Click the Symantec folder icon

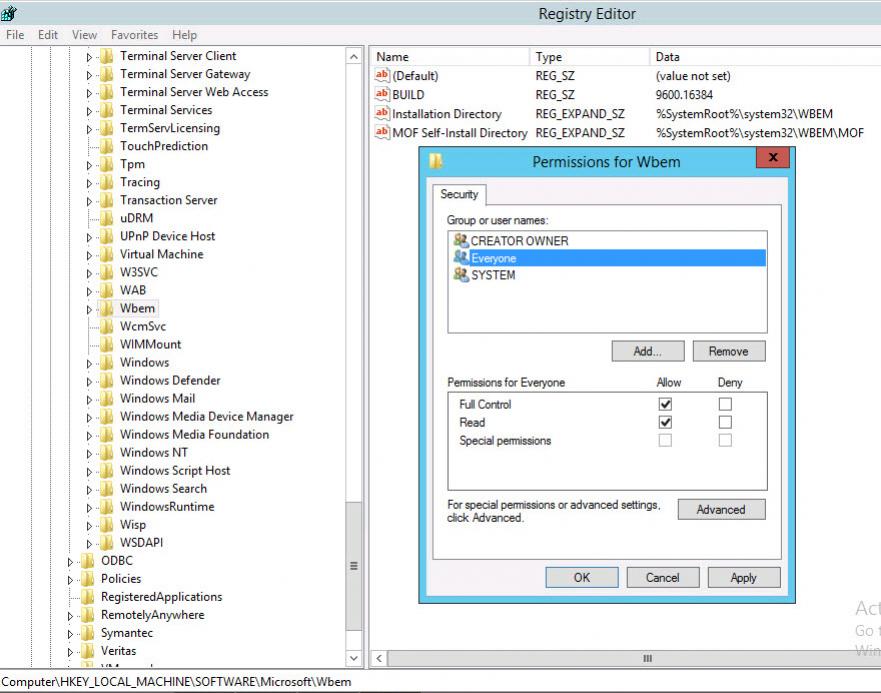[88, 633]
